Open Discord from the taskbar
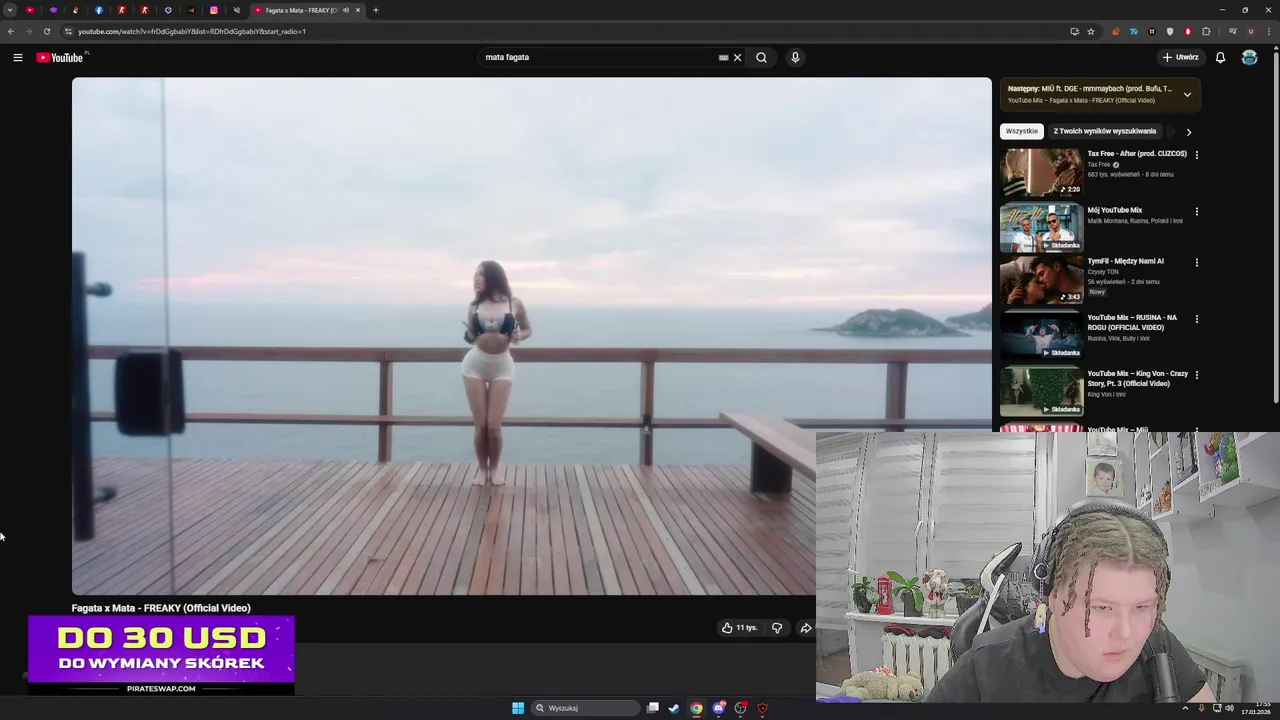The width and height of the screenshot is (1280, 720). click(x=718, y=708)
